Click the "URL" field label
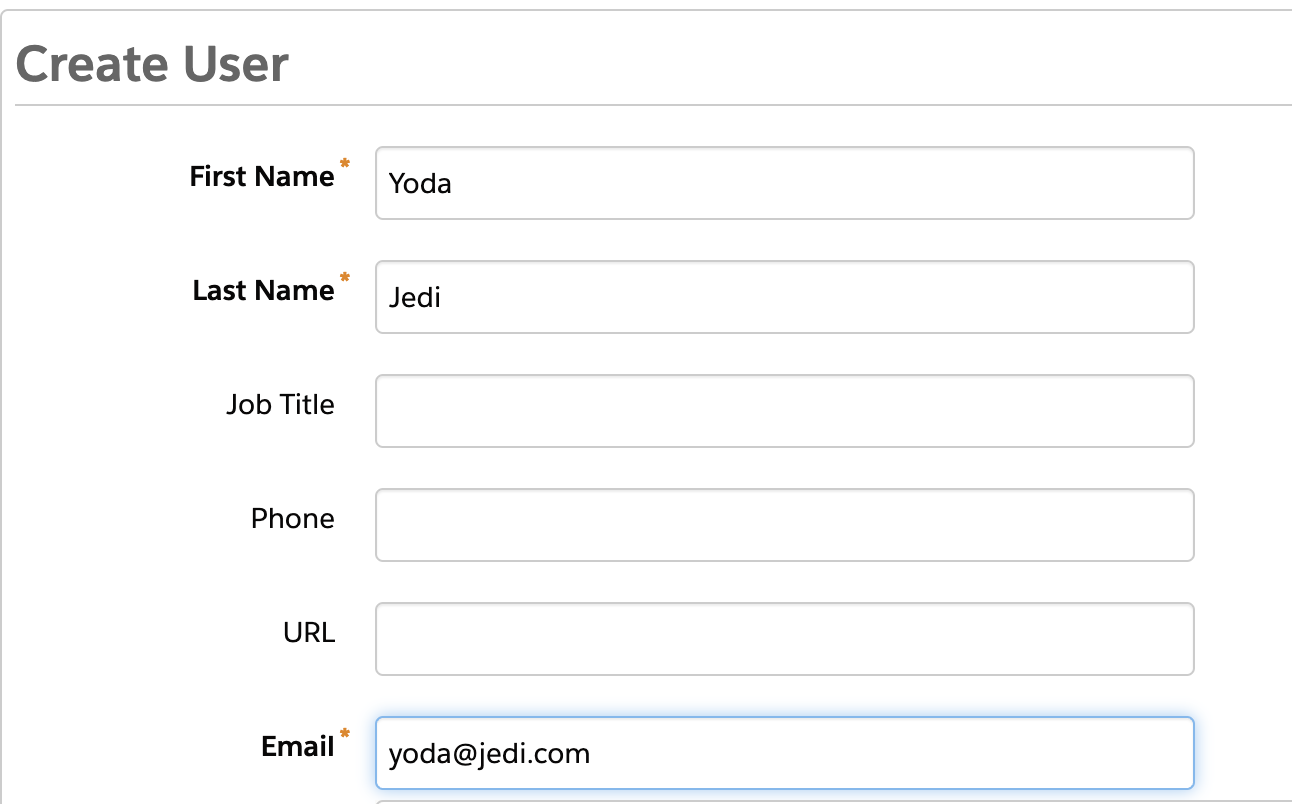The height and width of the screenshot is (804, 1292). pos(309,633)
